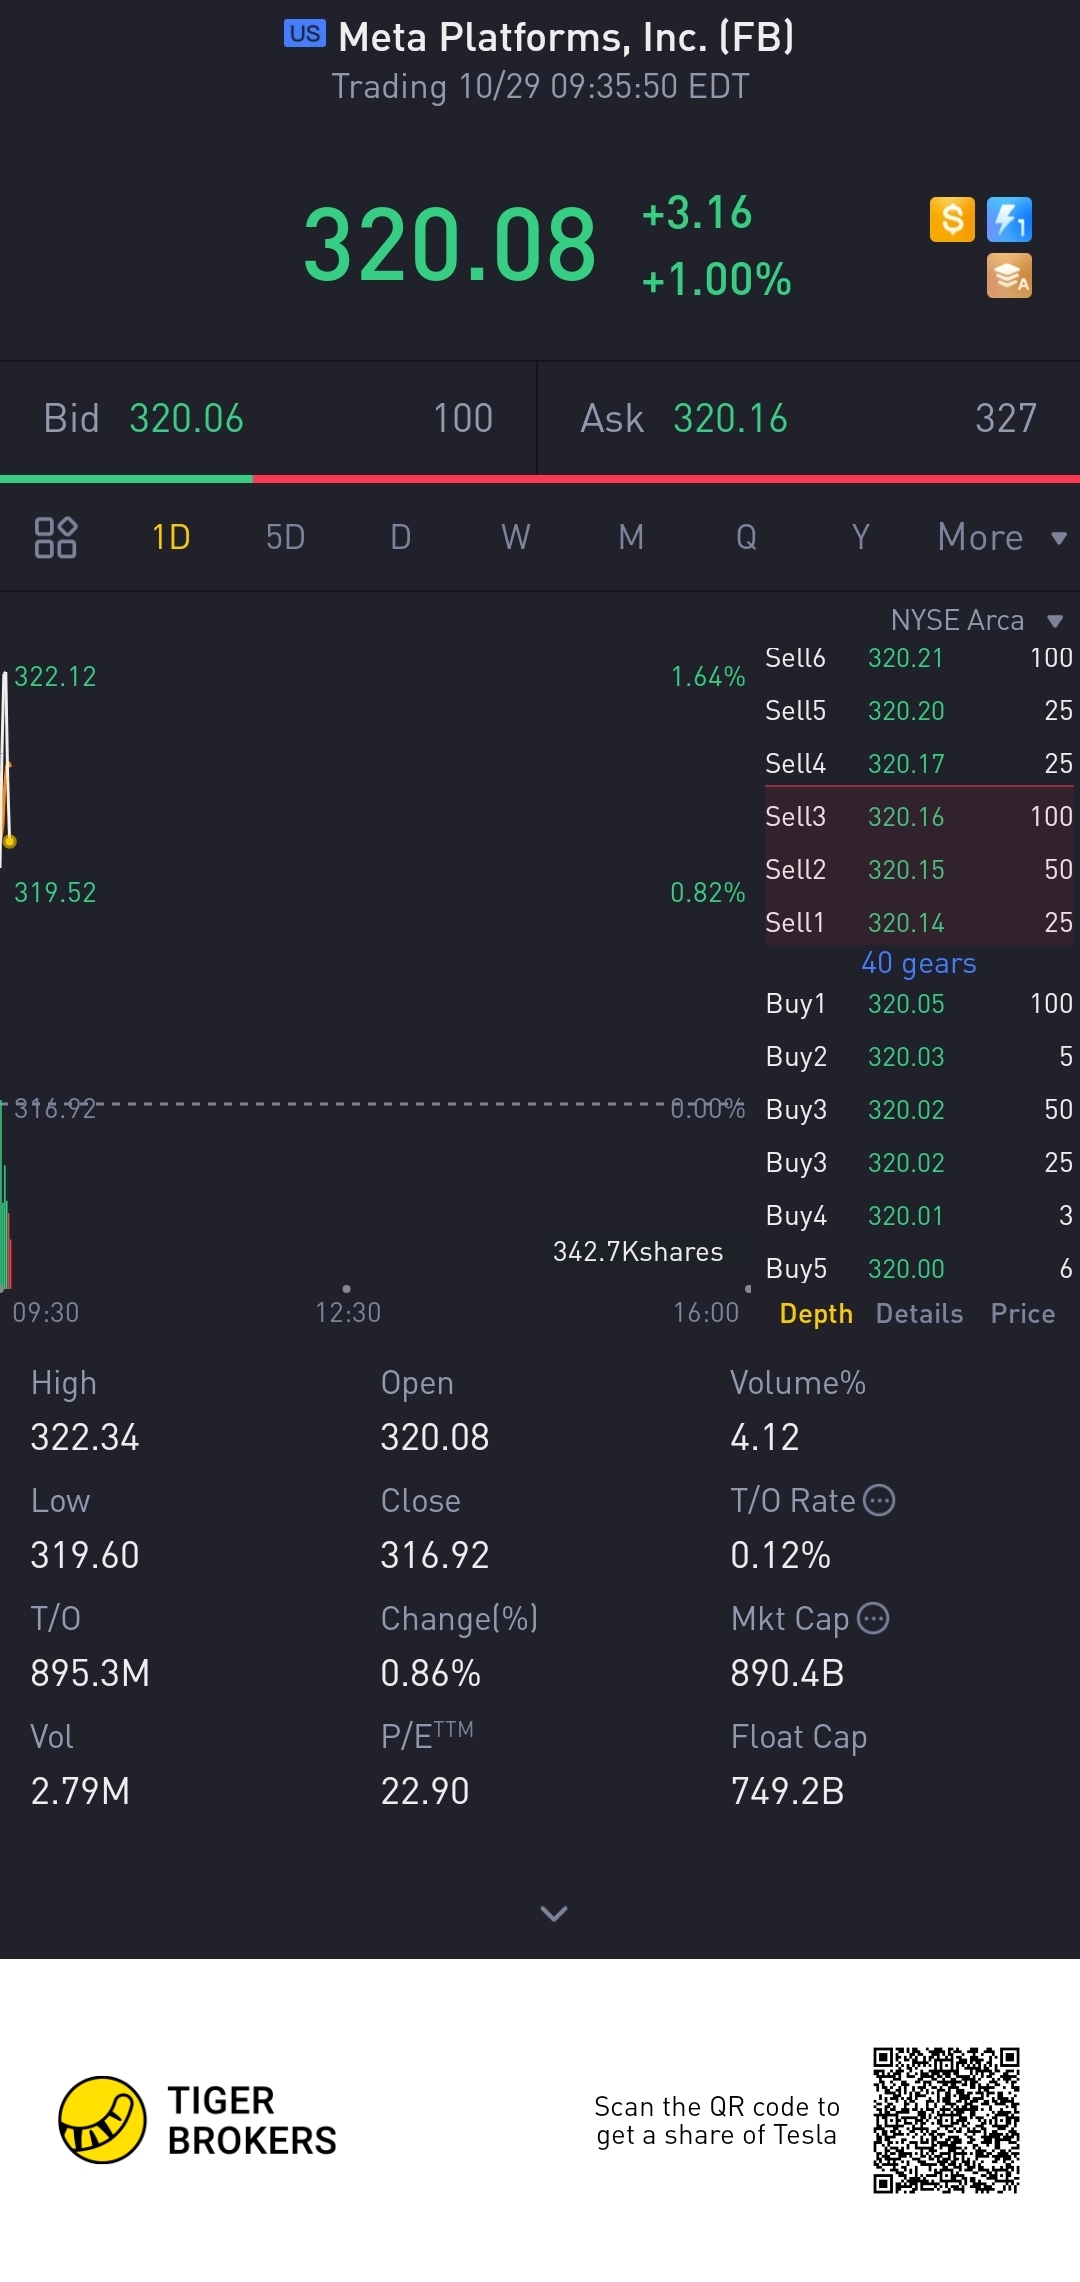Tap the 40 gears link
Viewport: 1080px width, 2282px height.
coord(919,963)
